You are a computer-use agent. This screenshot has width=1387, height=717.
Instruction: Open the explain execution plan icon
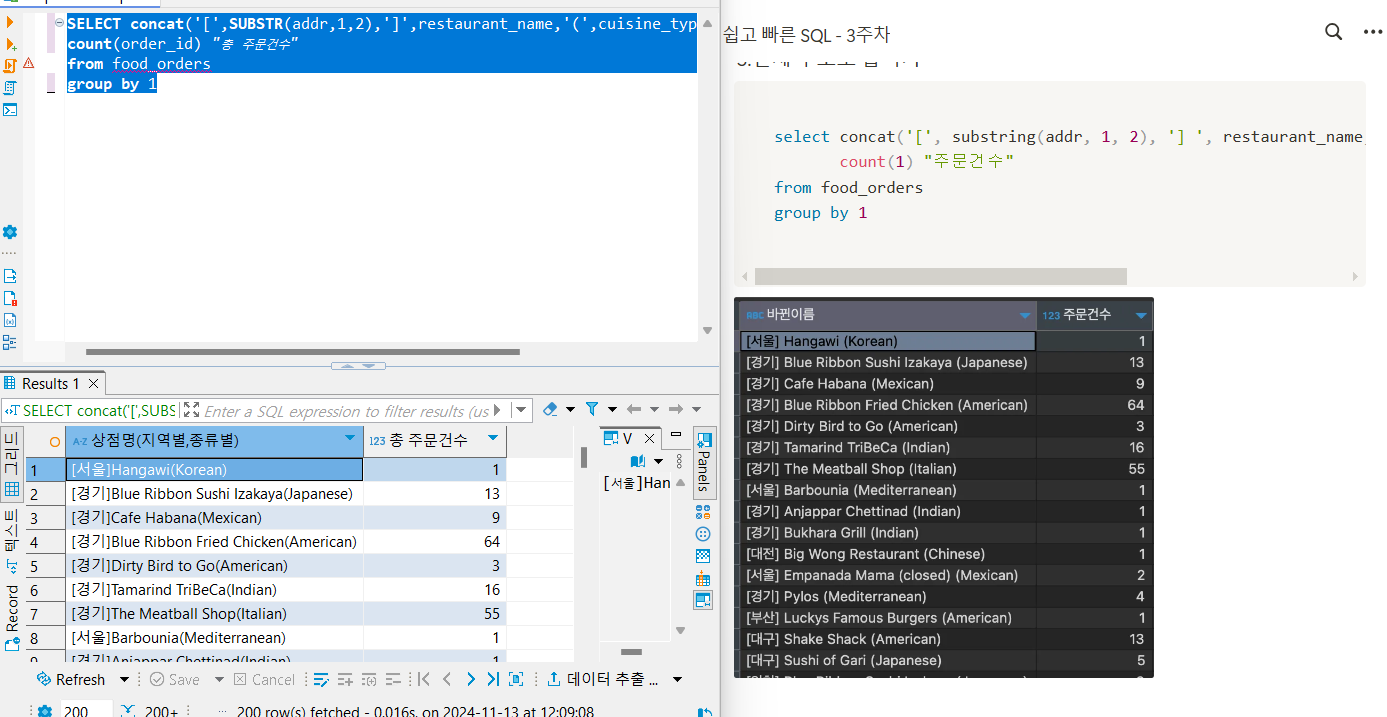point(10,88)
